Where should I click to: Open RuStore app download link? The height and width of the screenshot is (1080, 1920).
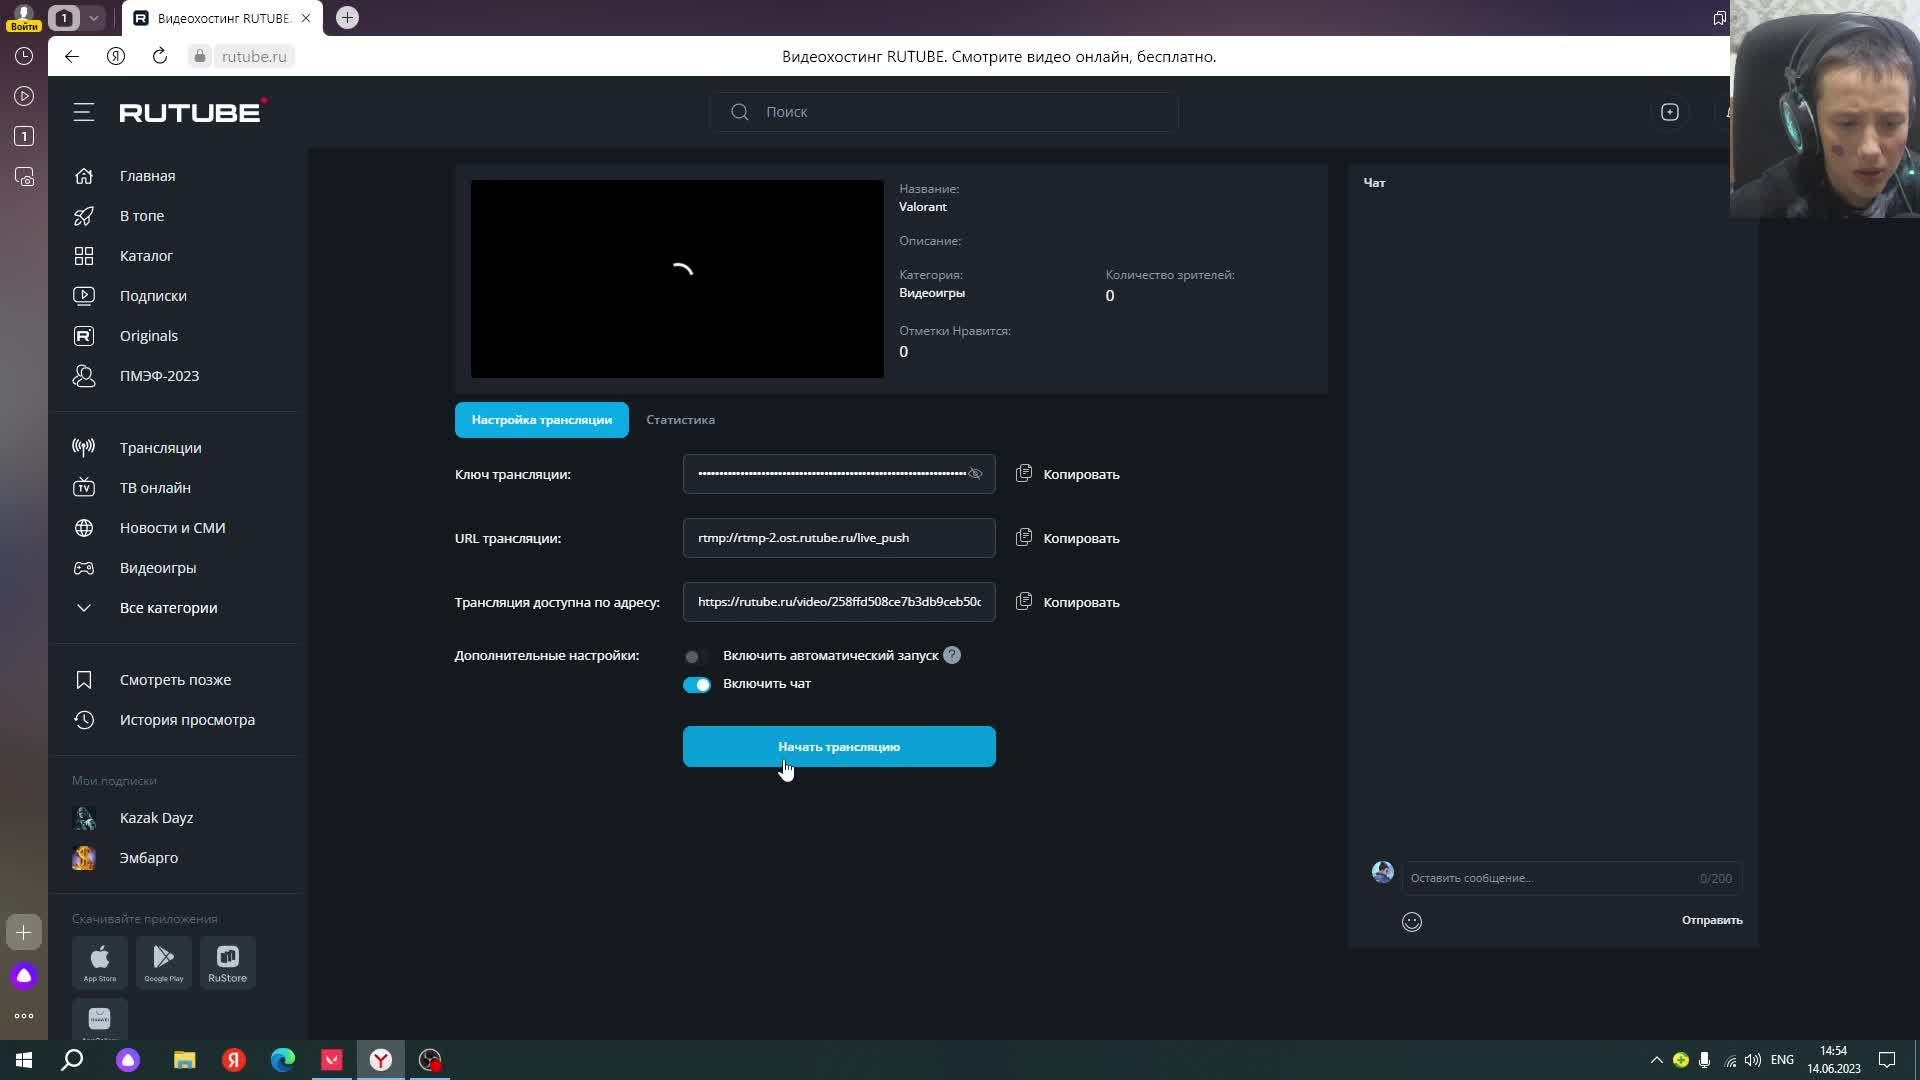227,962
